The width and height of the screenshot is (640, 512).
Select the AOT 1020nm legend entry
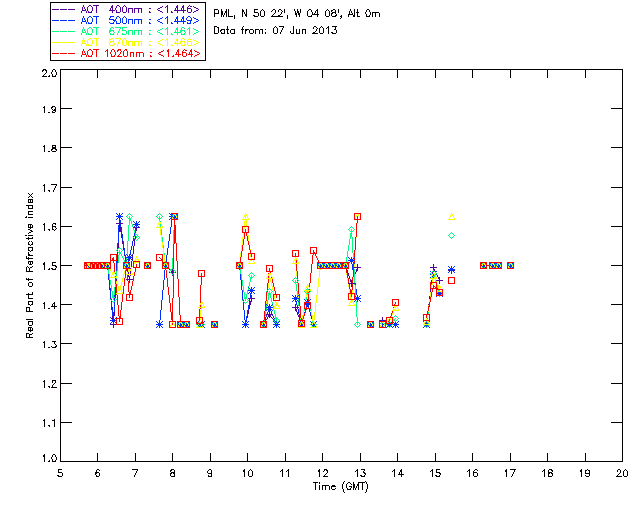pos(126,53)
